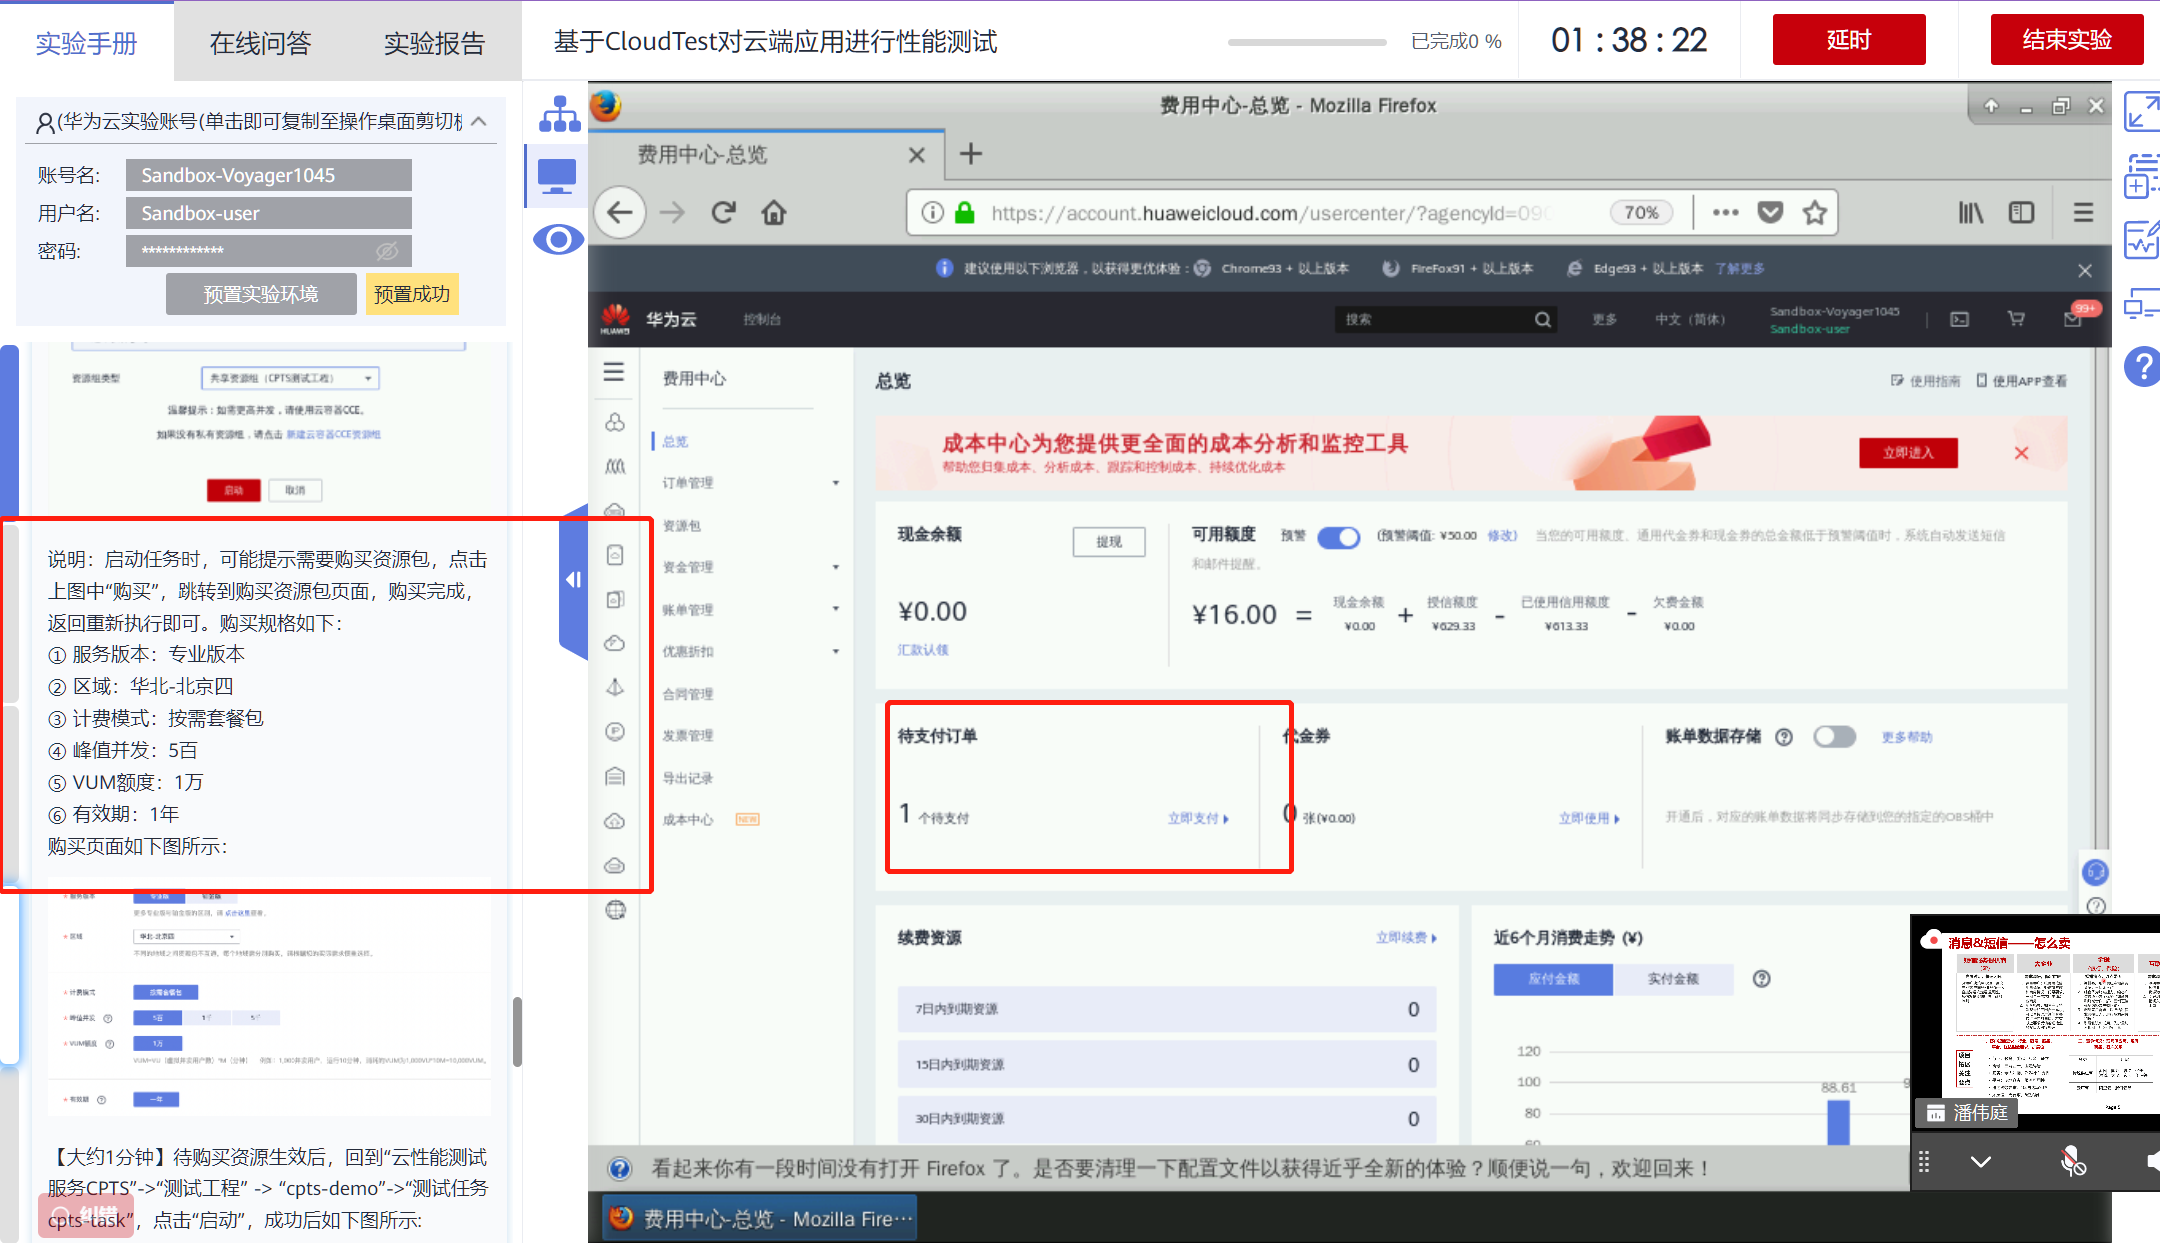The width and height of the screenshot is (2160, 1243).
Task: Open the Firefox library icon
Action: [1970, 213]
